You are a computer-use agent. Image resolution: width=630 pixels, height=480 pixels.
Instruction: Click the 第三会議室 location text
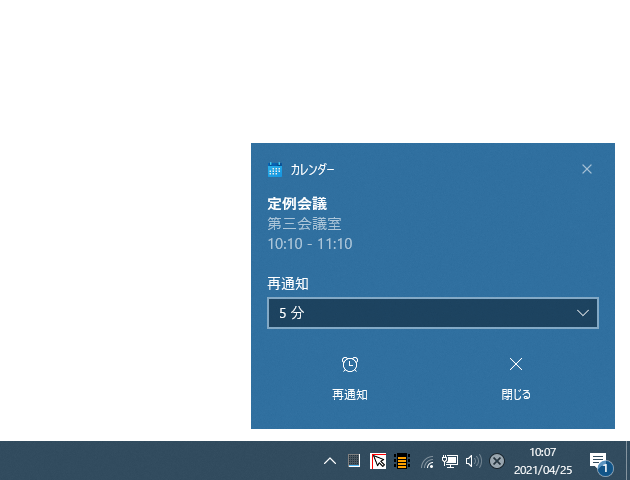click(x=305, y=224)
